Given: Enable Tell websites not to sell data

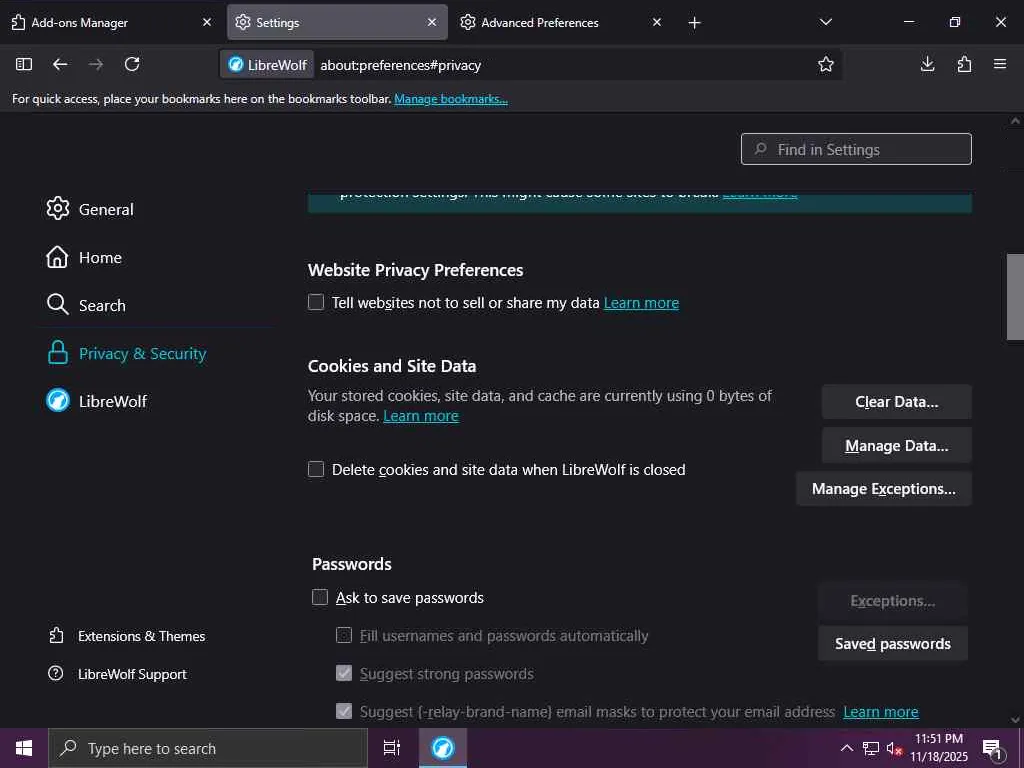Looking at the screenshot, I should point(316,302).
